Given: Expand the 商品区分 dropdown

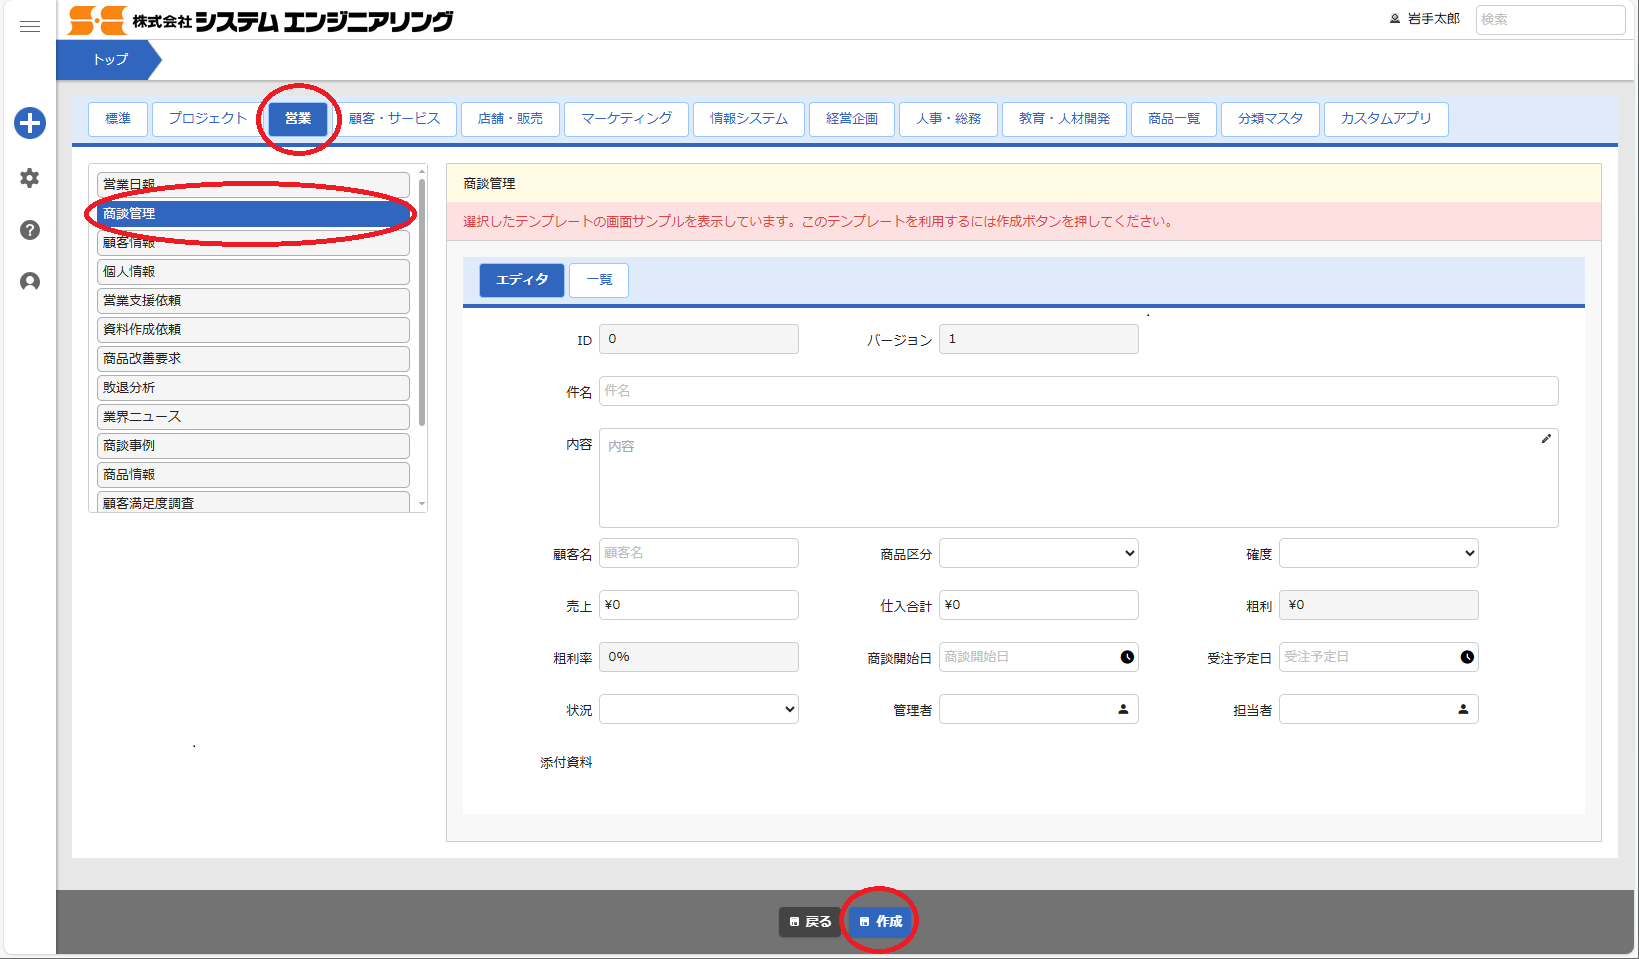Looking at the screenshot, I should pos(1038,553).
